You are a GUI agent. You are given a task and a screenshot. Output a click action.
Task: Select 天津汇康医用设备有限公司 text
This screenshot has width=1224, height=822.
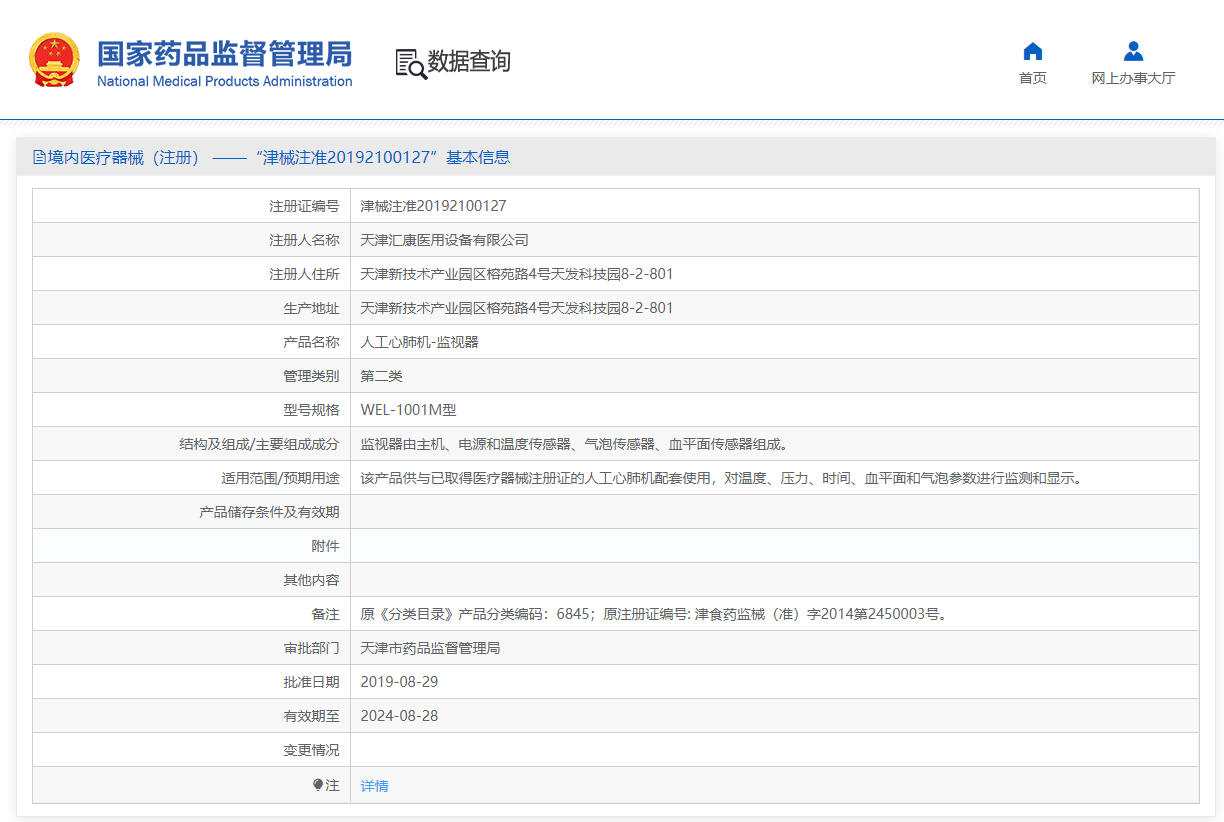[x=445, y=240]
